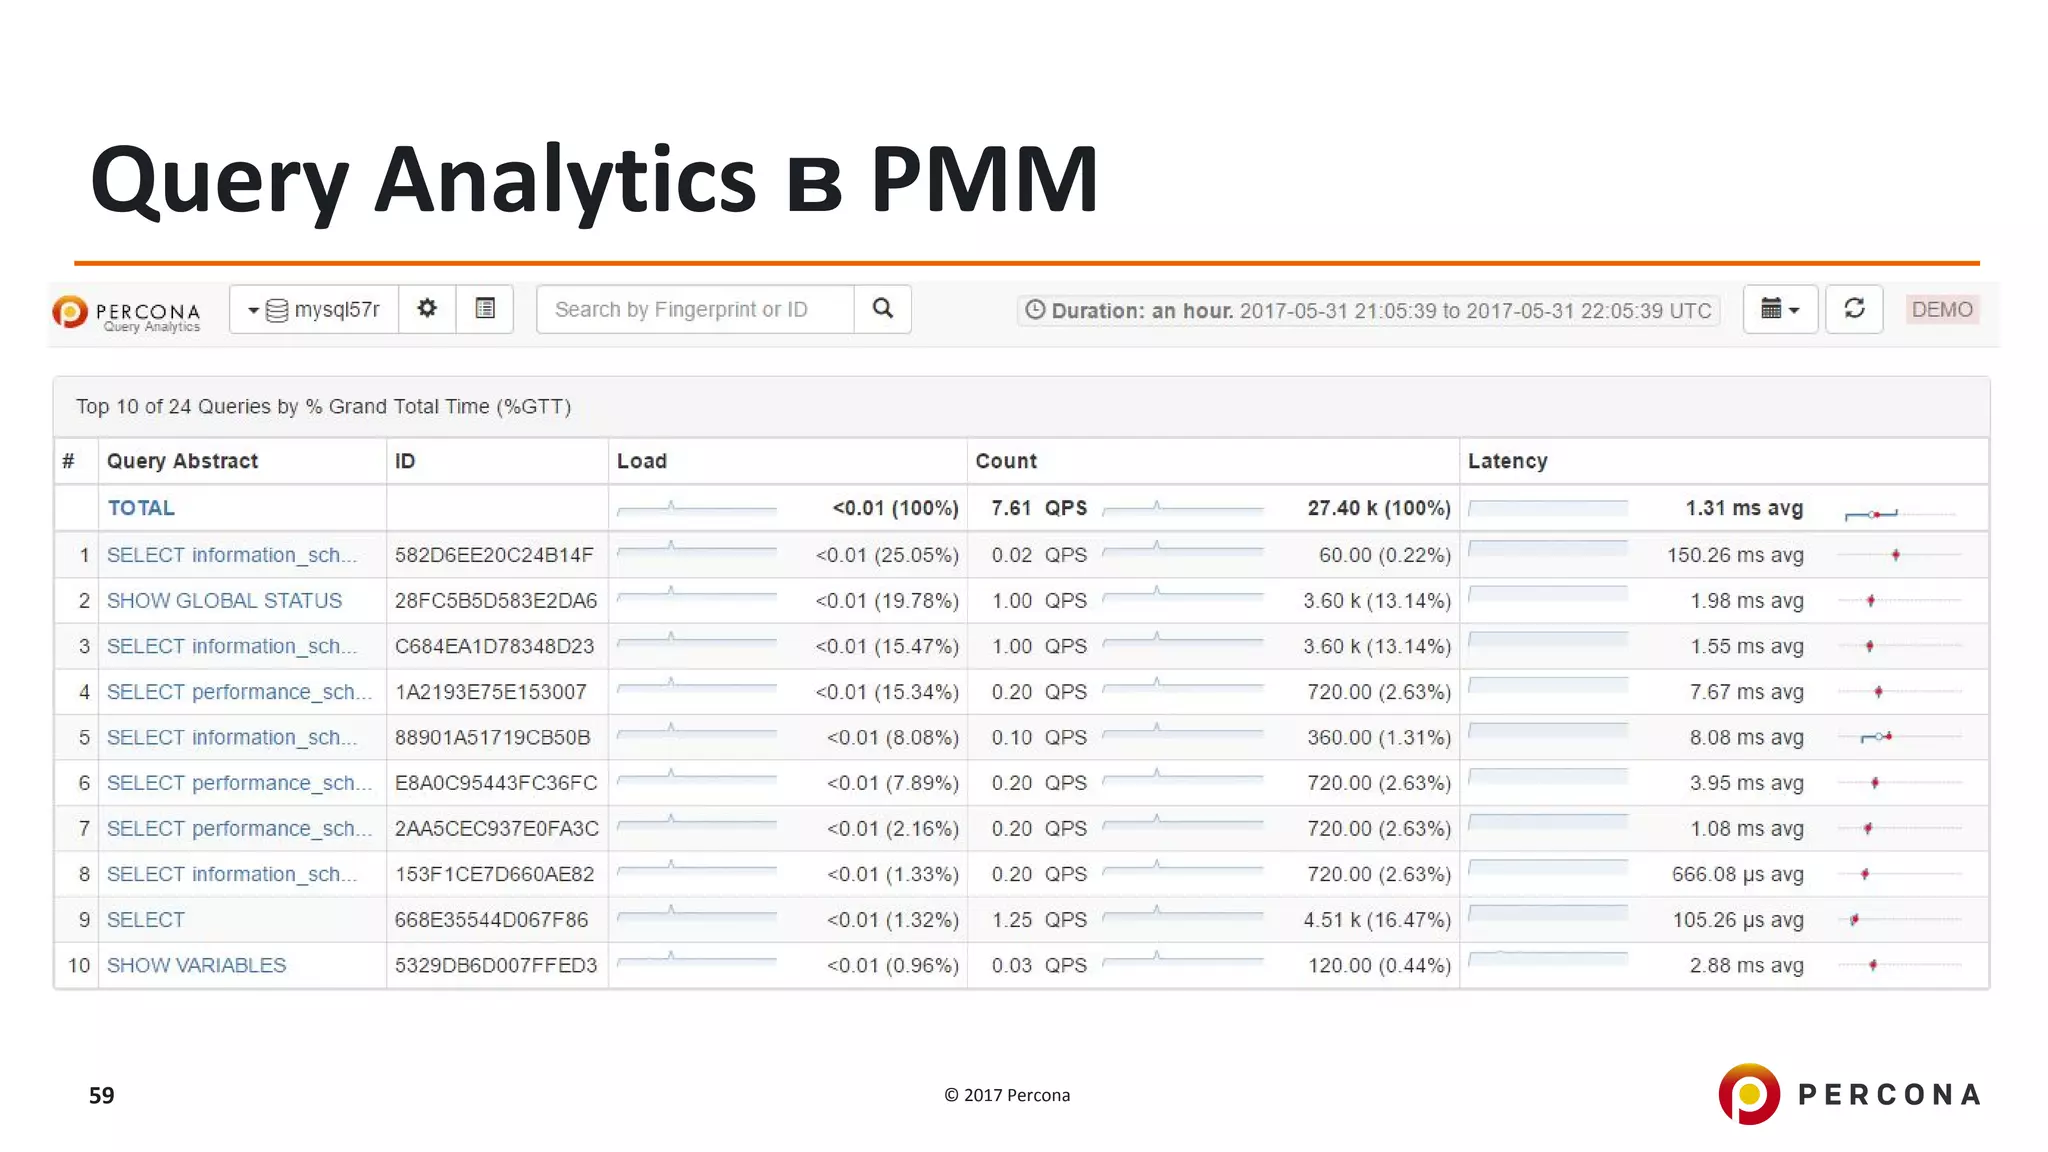
Task: Click the 150.26 ms avg latency value
Action: click(1735, 555)
